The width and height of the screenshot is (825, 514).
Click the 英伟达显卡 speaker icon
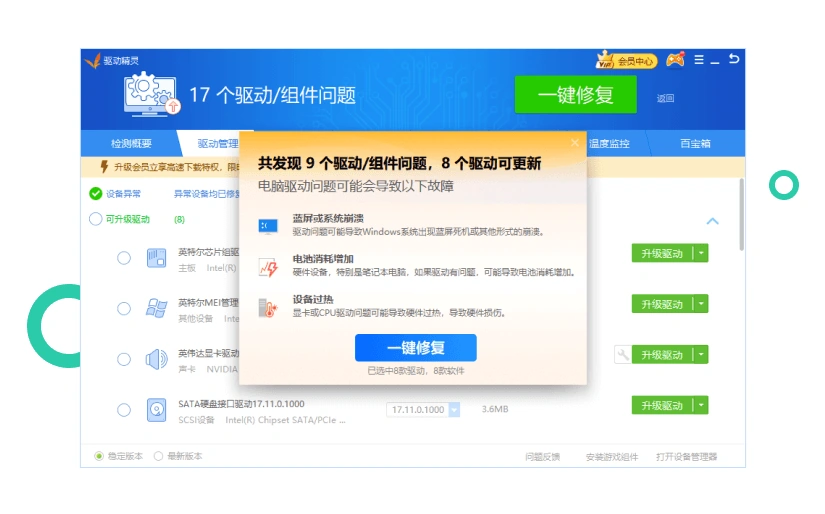[156, 359]
